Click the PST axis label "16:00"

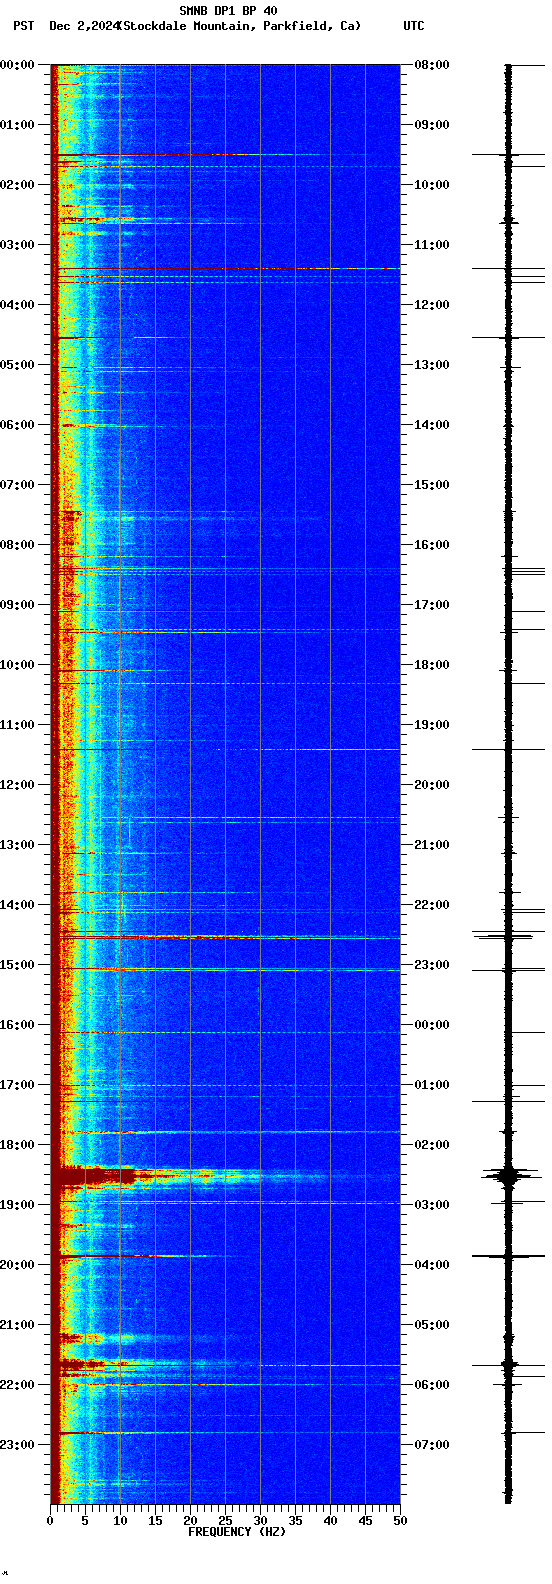[17, 1025]
